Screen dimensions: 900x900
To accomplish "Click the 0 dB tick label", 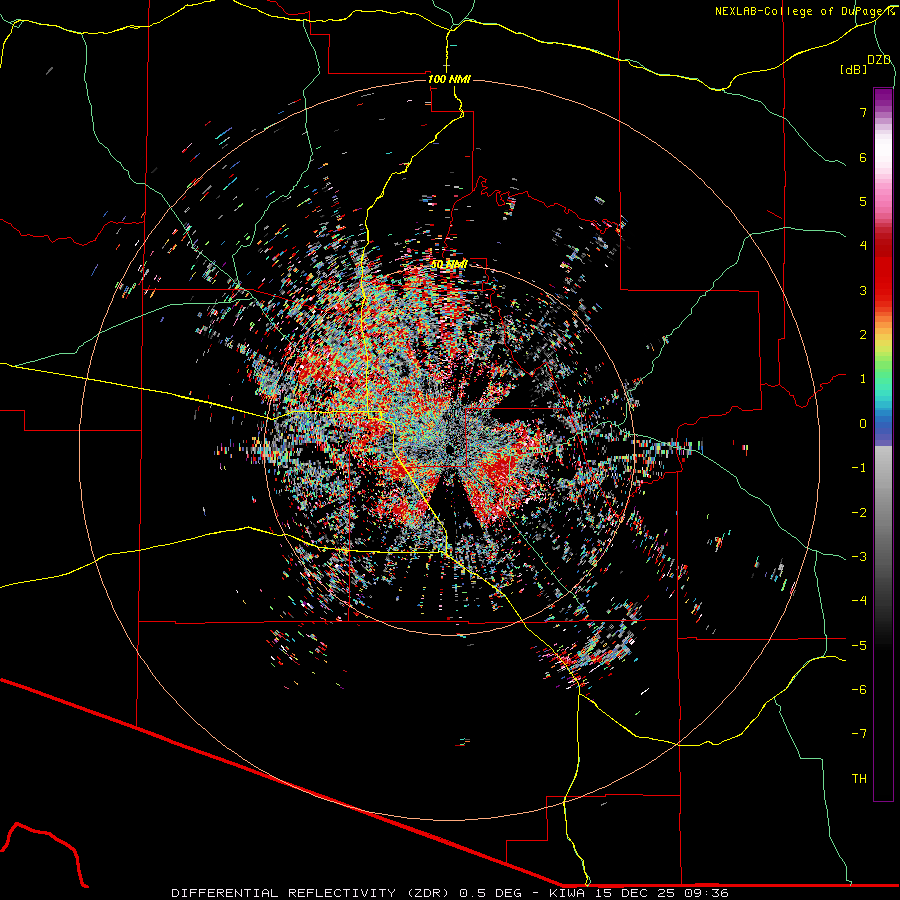I will click(x=863, y=424).
